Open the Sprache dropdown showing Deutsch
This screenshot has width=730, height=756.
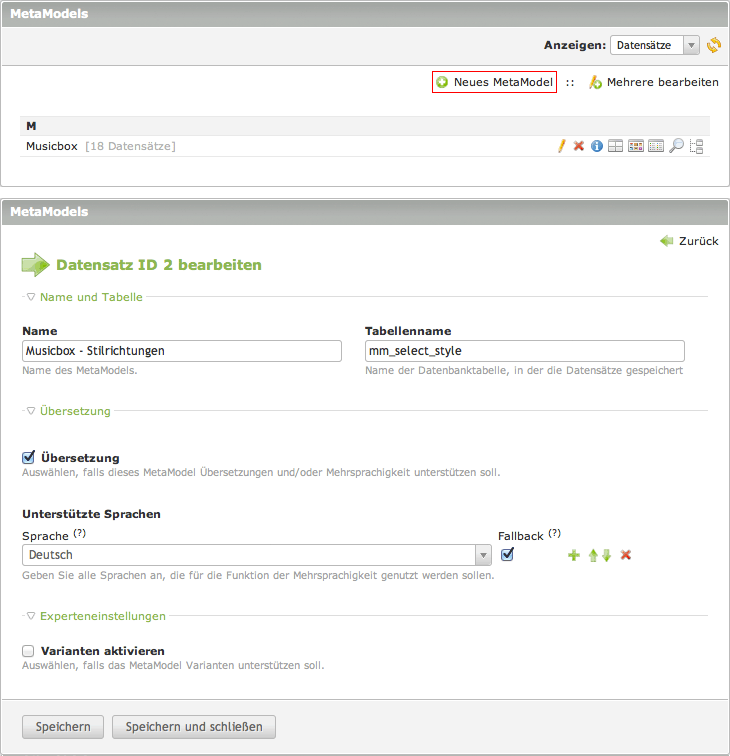point(256,555)
